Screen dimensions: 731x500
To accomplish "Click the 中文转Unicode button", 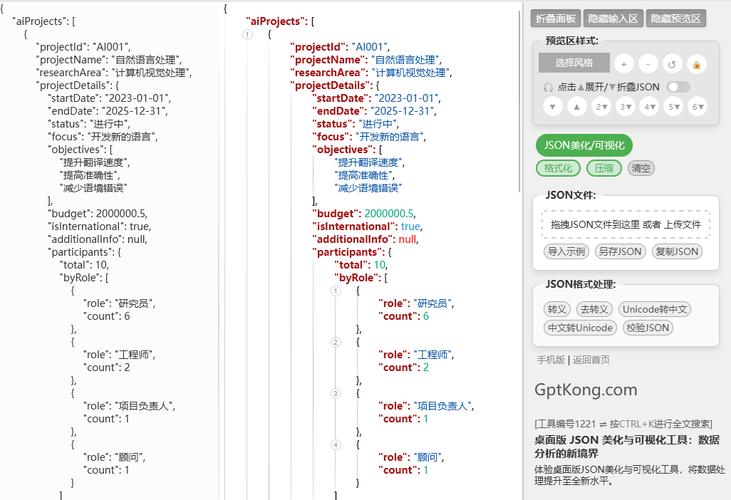I will (580, 328).
